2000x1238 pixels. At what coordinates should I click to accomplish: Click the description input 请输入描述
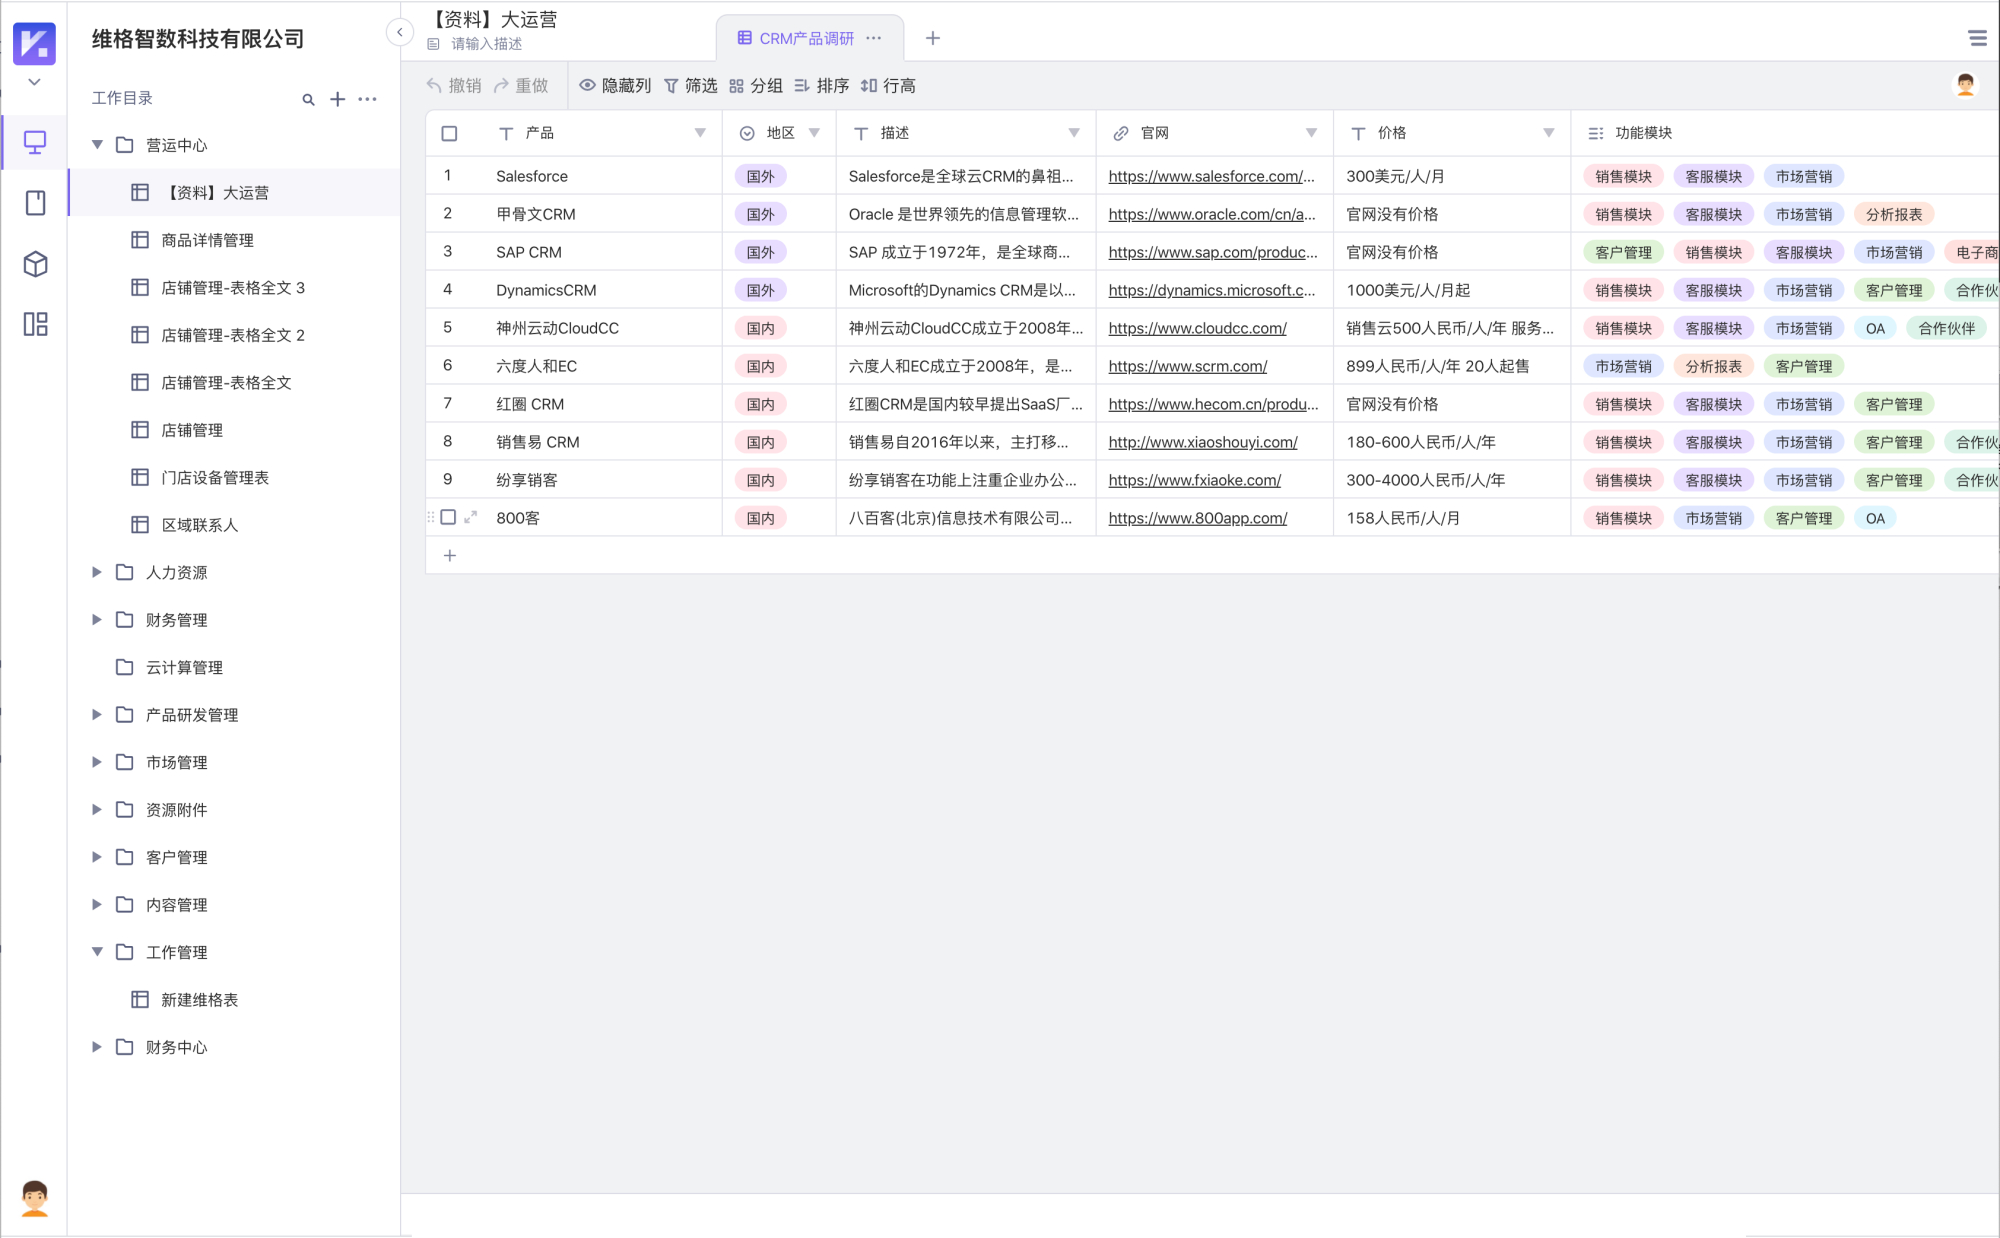pyautogui.click(x=486, y=44)
